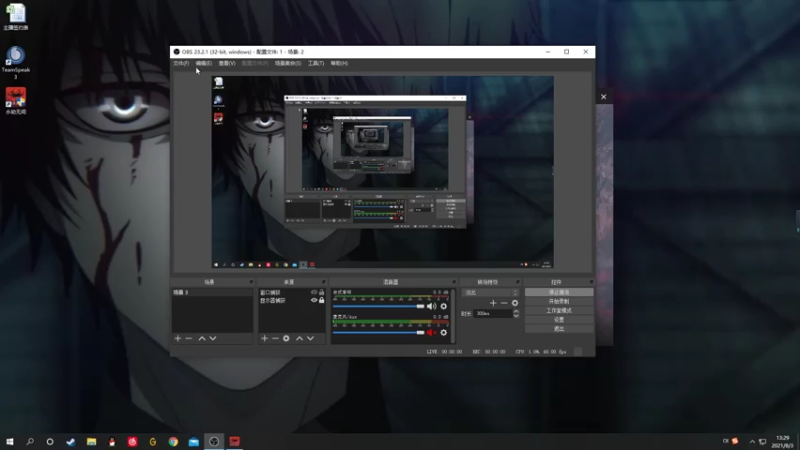Open the 工具(T) menu

(316, 63)
